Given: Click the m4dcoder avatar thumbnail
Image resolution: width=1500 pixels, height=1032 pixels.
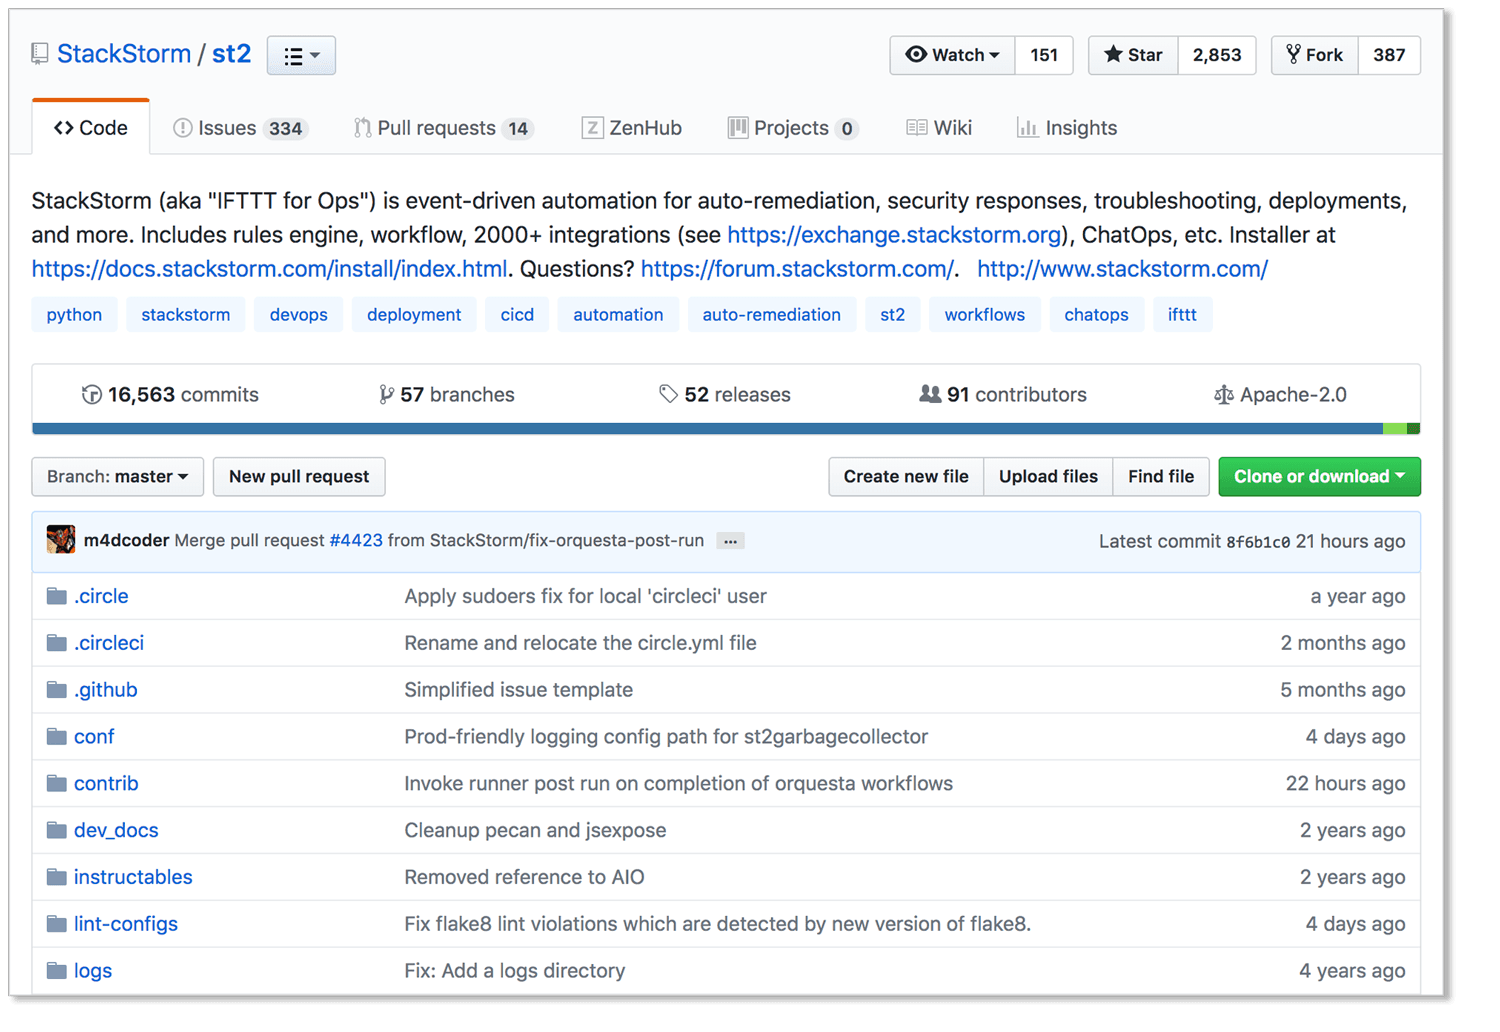Looking at the screenshot, I should pyautogui.click(x=61, y=540).
